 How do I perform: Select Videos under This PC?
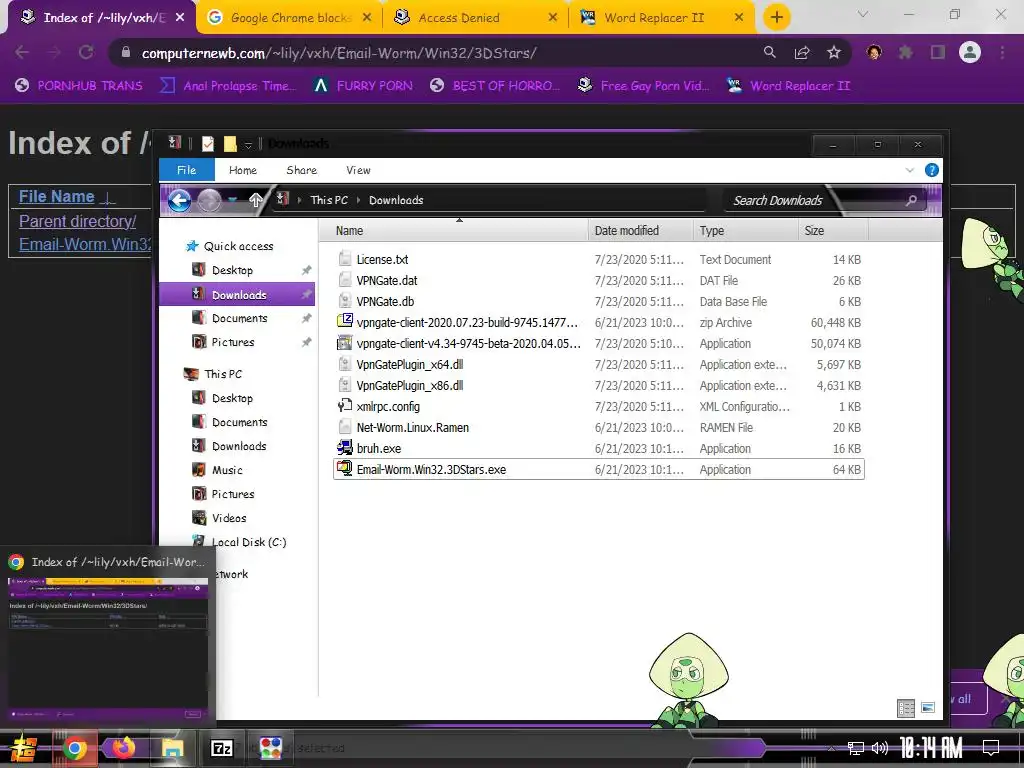click(x=229, y=518)
